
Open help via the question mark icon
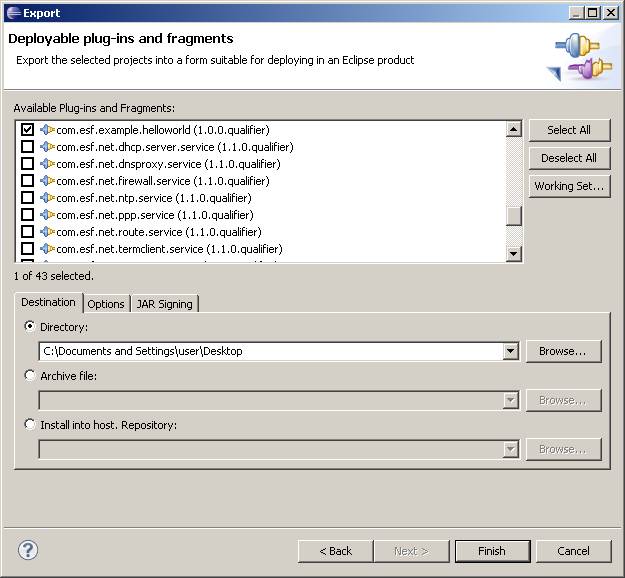[x=28, y=550]
